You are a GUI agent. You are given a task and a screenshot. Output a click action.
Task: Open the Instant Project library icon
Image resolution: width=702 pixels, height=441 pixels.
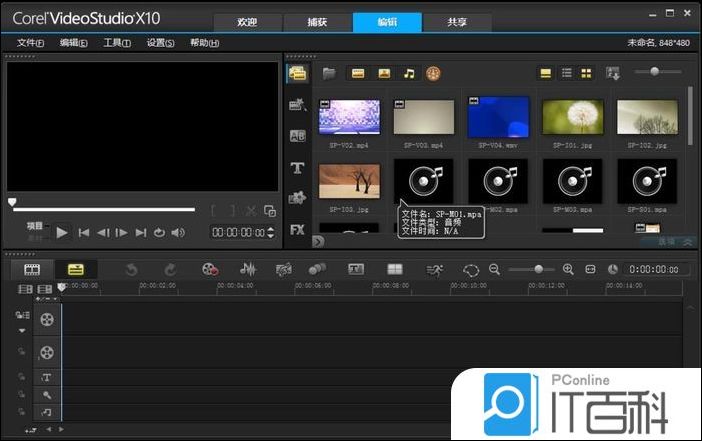297,104
